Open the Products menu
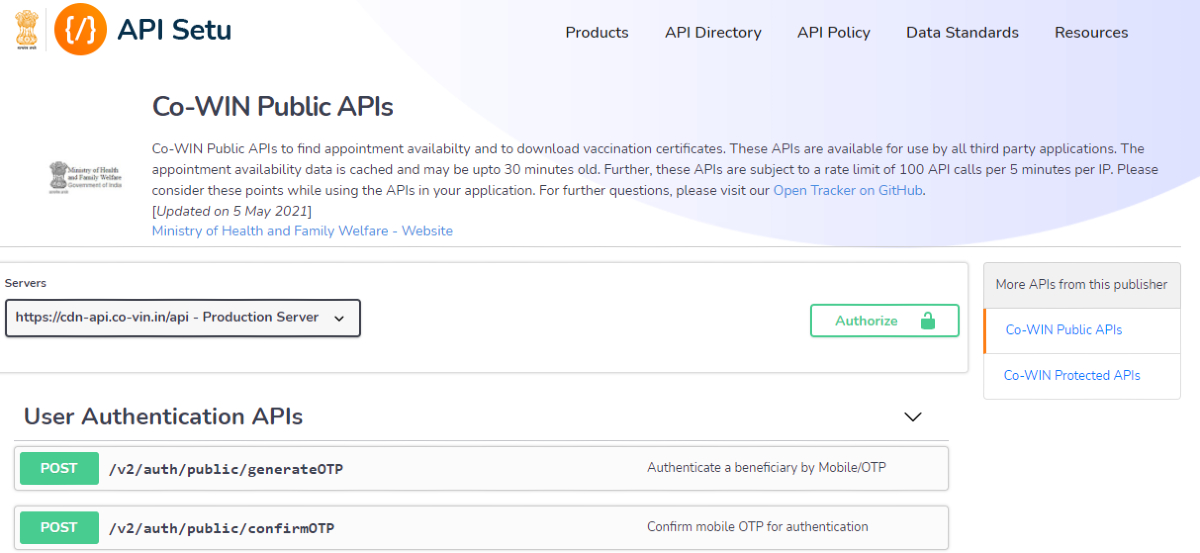The width and height of the screenshot is (1200, 553). [x=597, y=33]
